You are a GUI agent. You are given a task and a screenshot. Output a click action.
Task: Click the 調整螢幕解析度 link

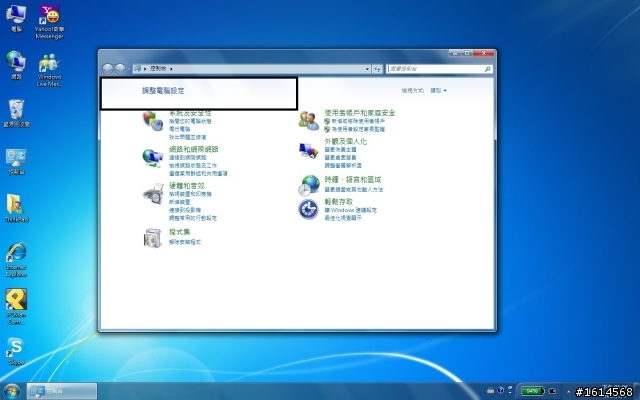[343, 165]
